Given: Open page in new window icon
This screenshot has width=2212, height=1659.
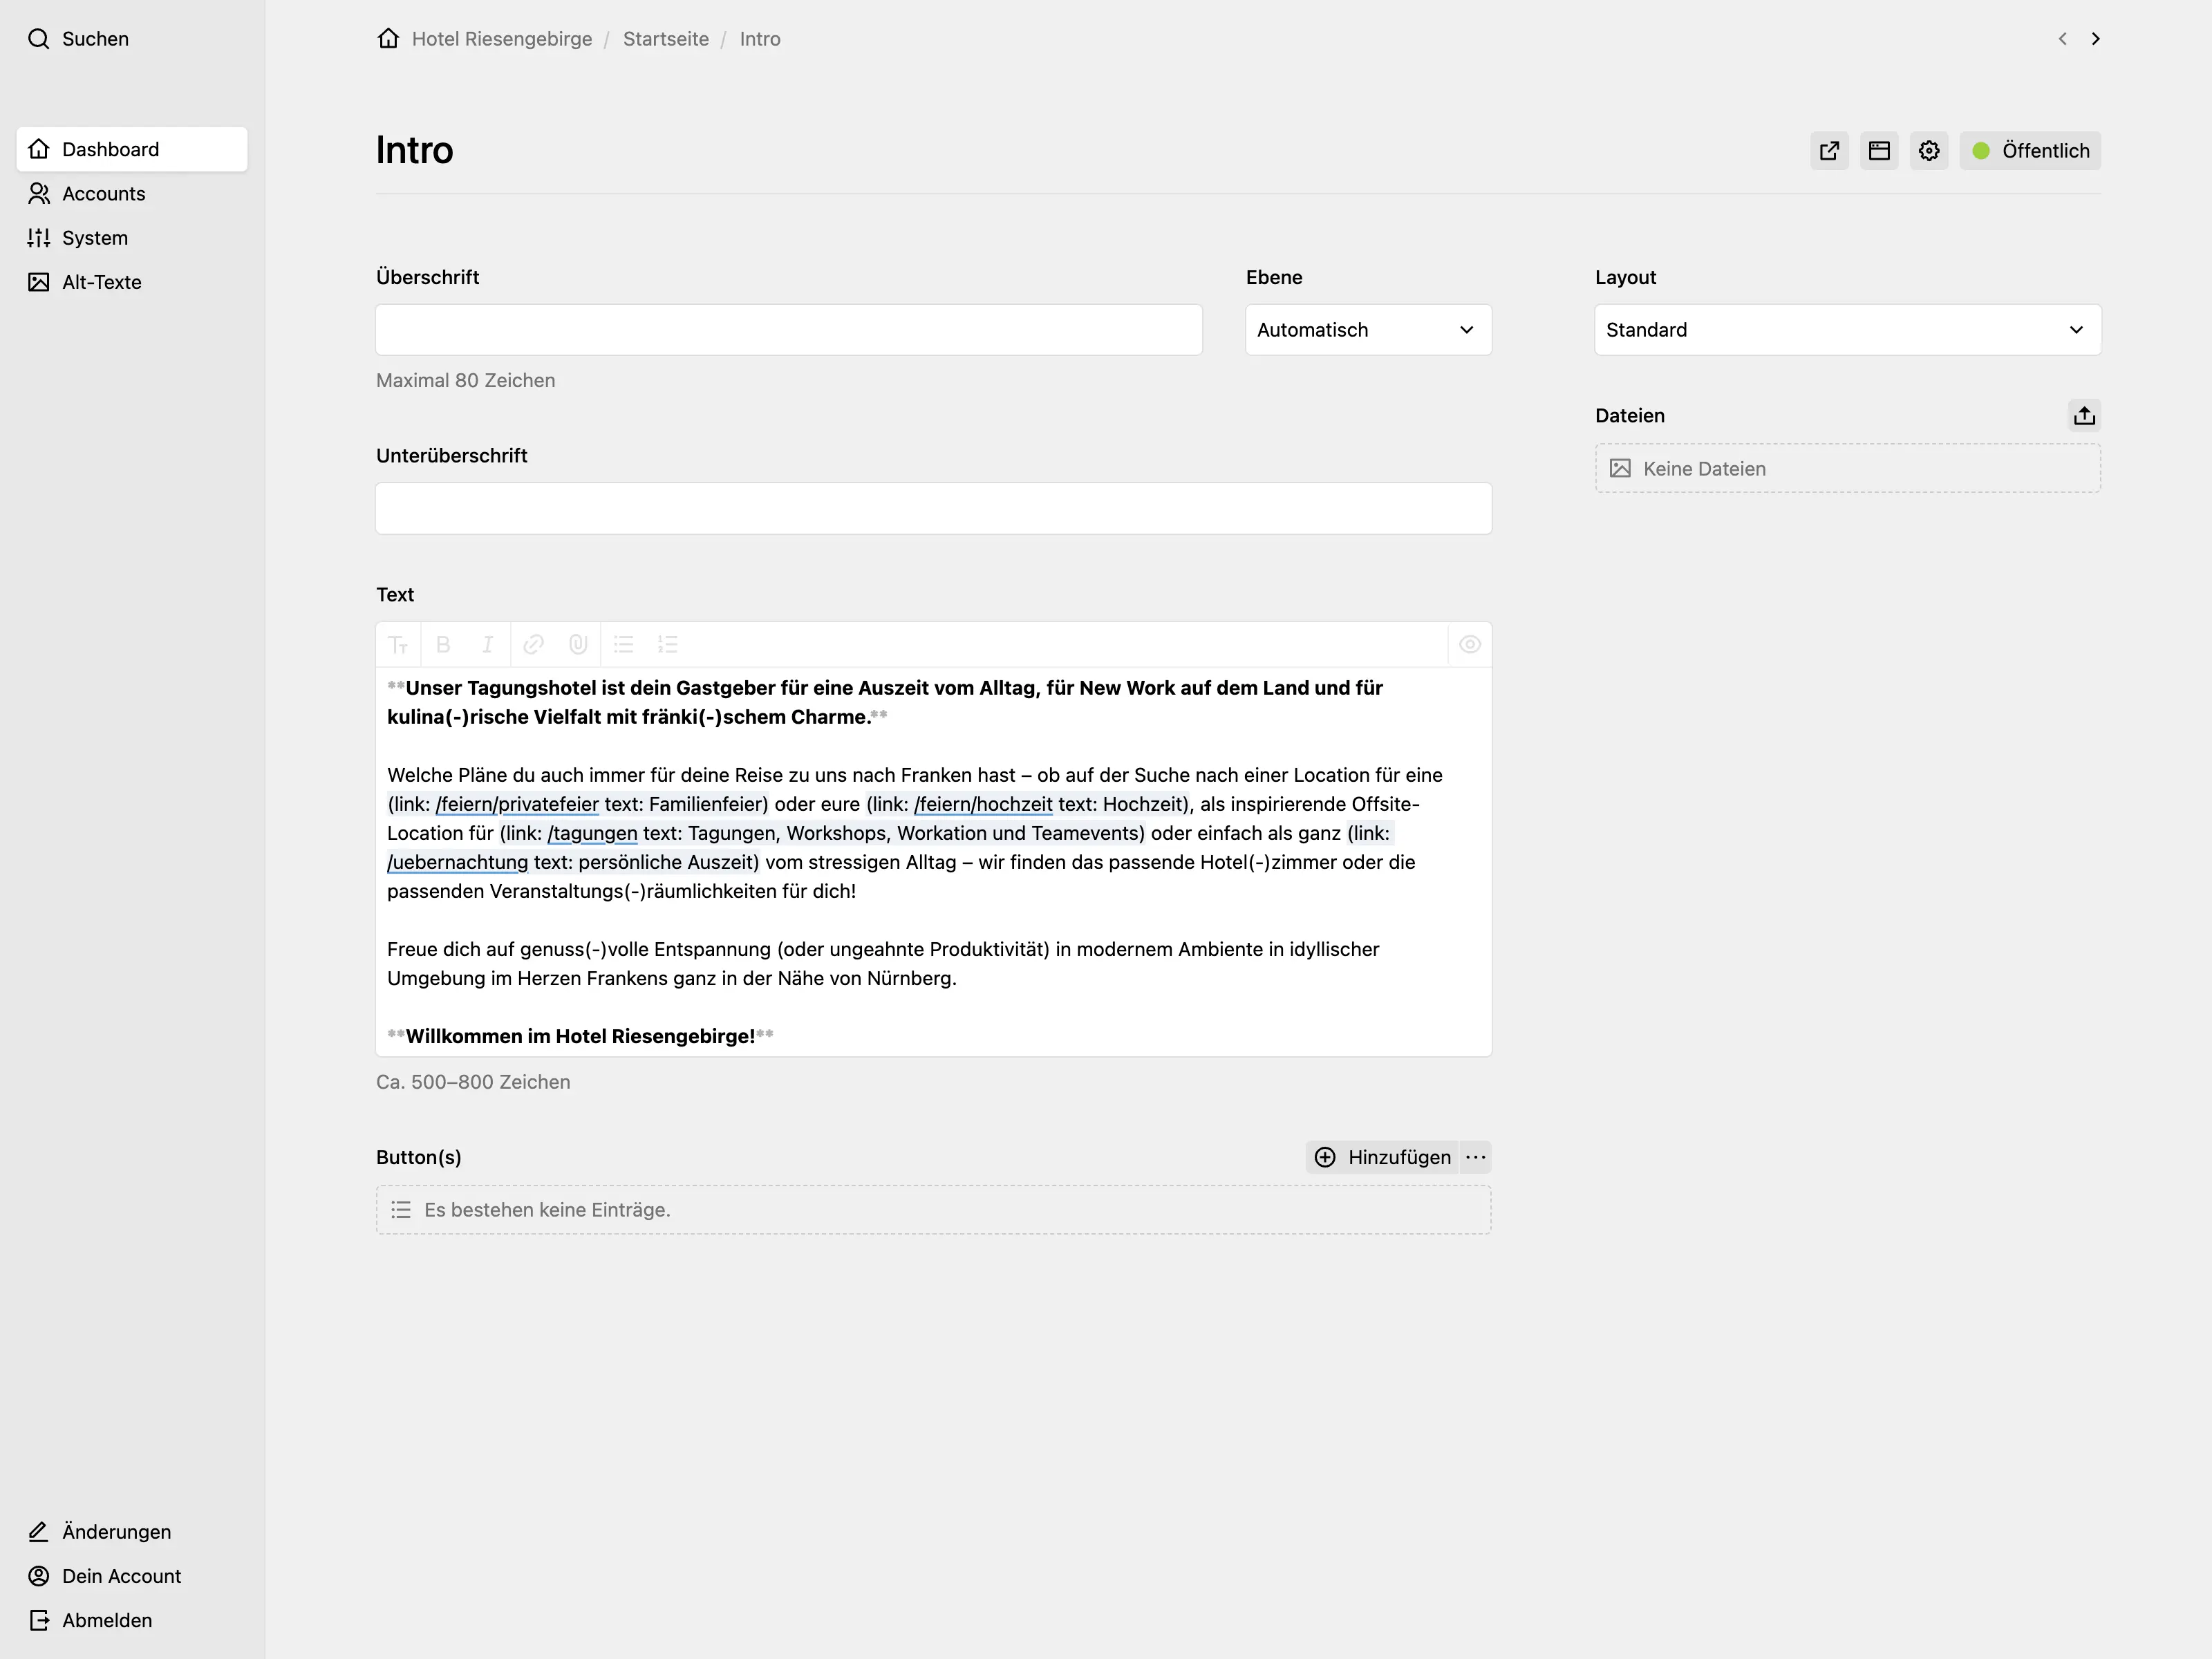Looking at the screenshot, I should [x=1829, y=151].
